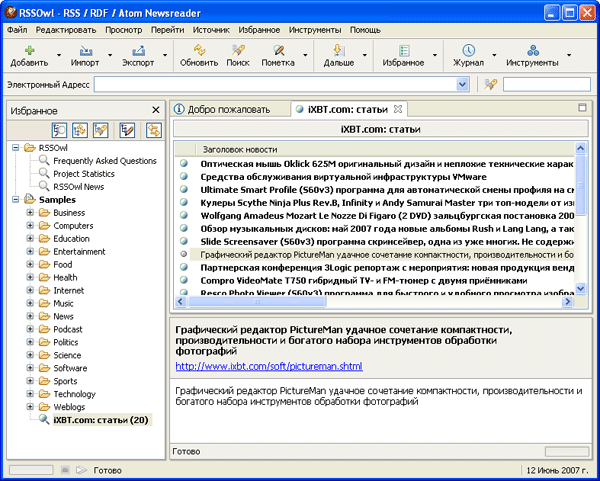Open the Перейти menu
Screen dimensions: 600x481
tap(167, 30)
